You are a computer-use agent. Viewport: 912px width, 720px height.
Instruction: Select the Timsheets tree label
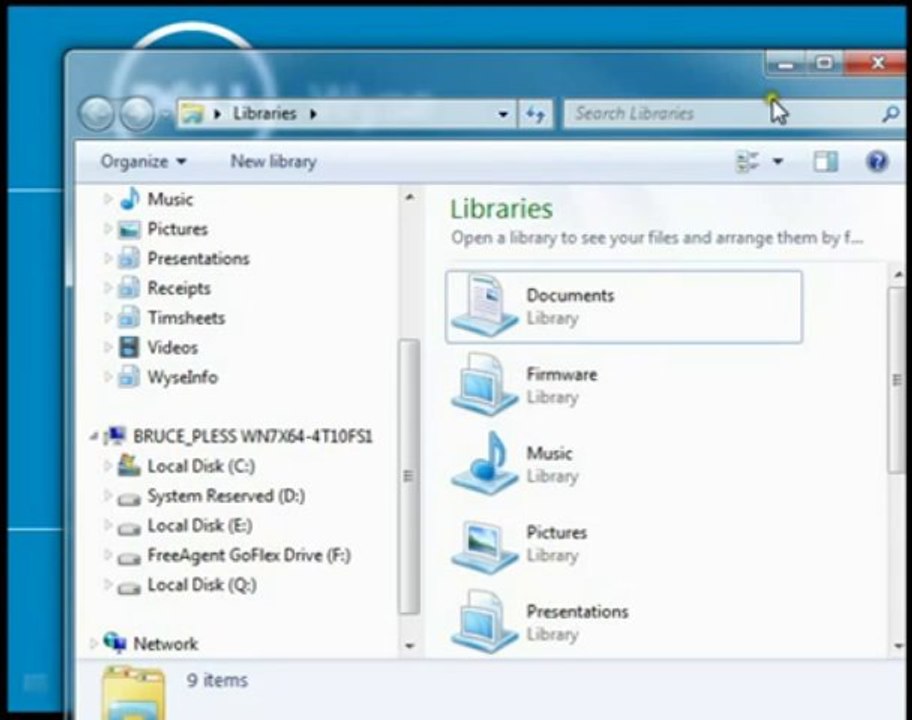186,318
